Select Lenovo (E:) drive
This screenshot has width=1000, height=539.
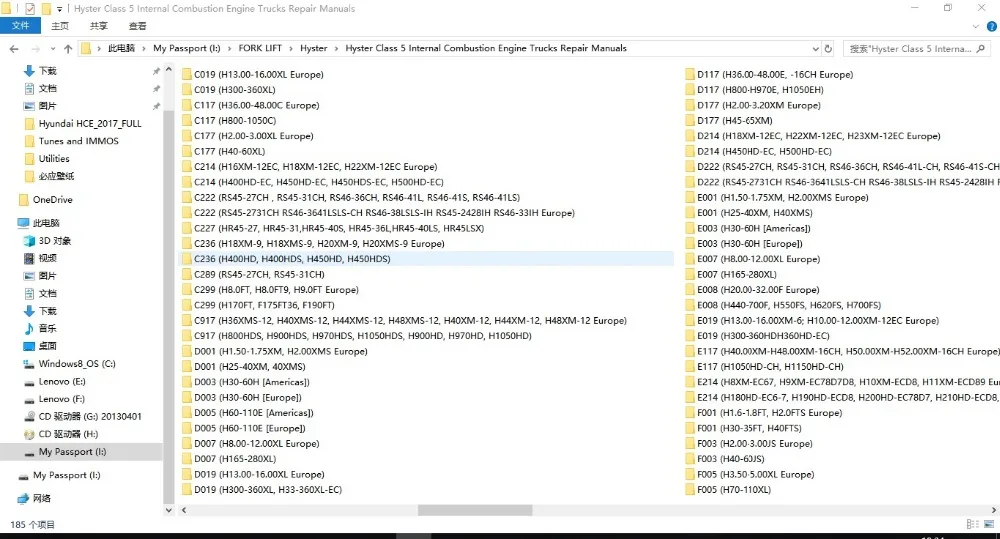(61, 381)
